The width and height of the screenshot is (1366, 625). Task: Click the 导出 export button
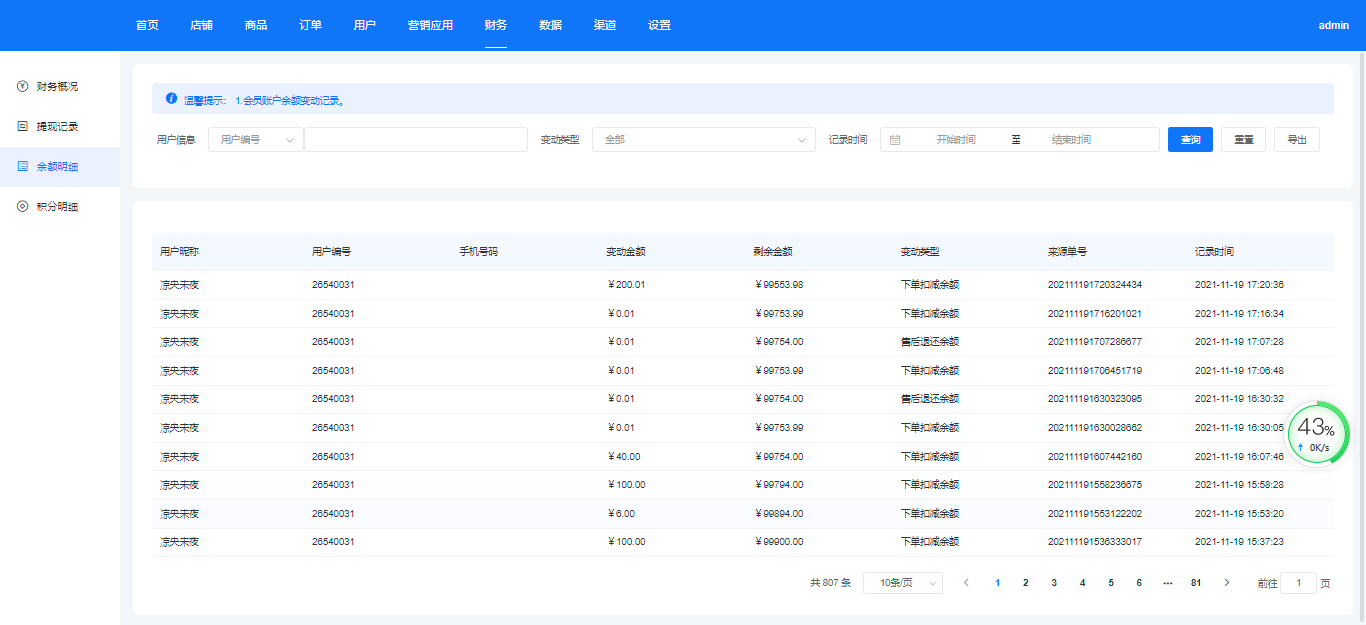1296,140
